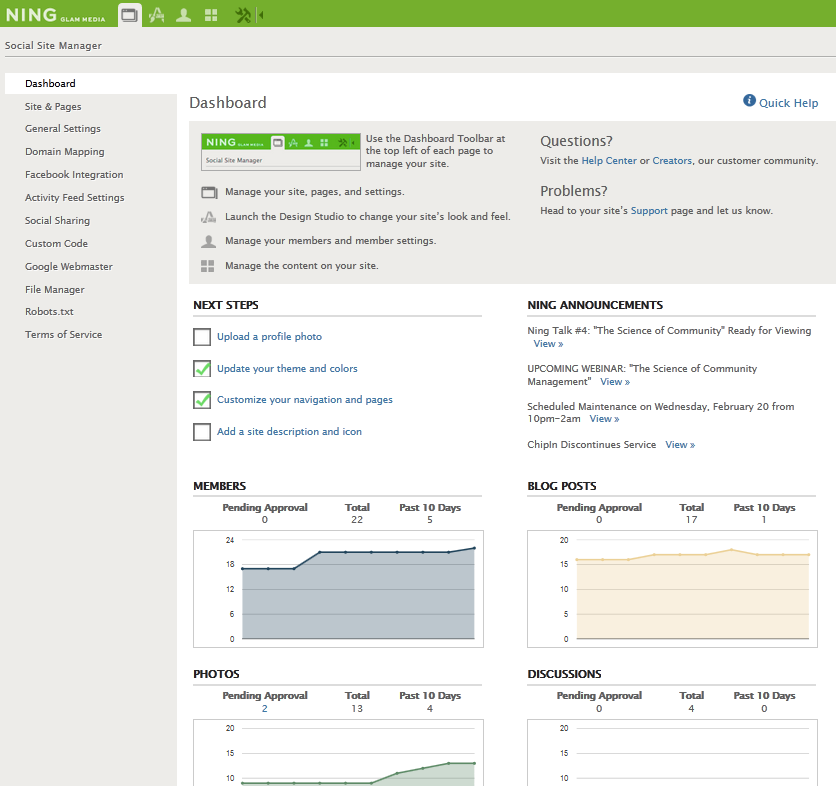836x786 pixels.
Task: Click the Photos chart
Action: coord(338,752)
